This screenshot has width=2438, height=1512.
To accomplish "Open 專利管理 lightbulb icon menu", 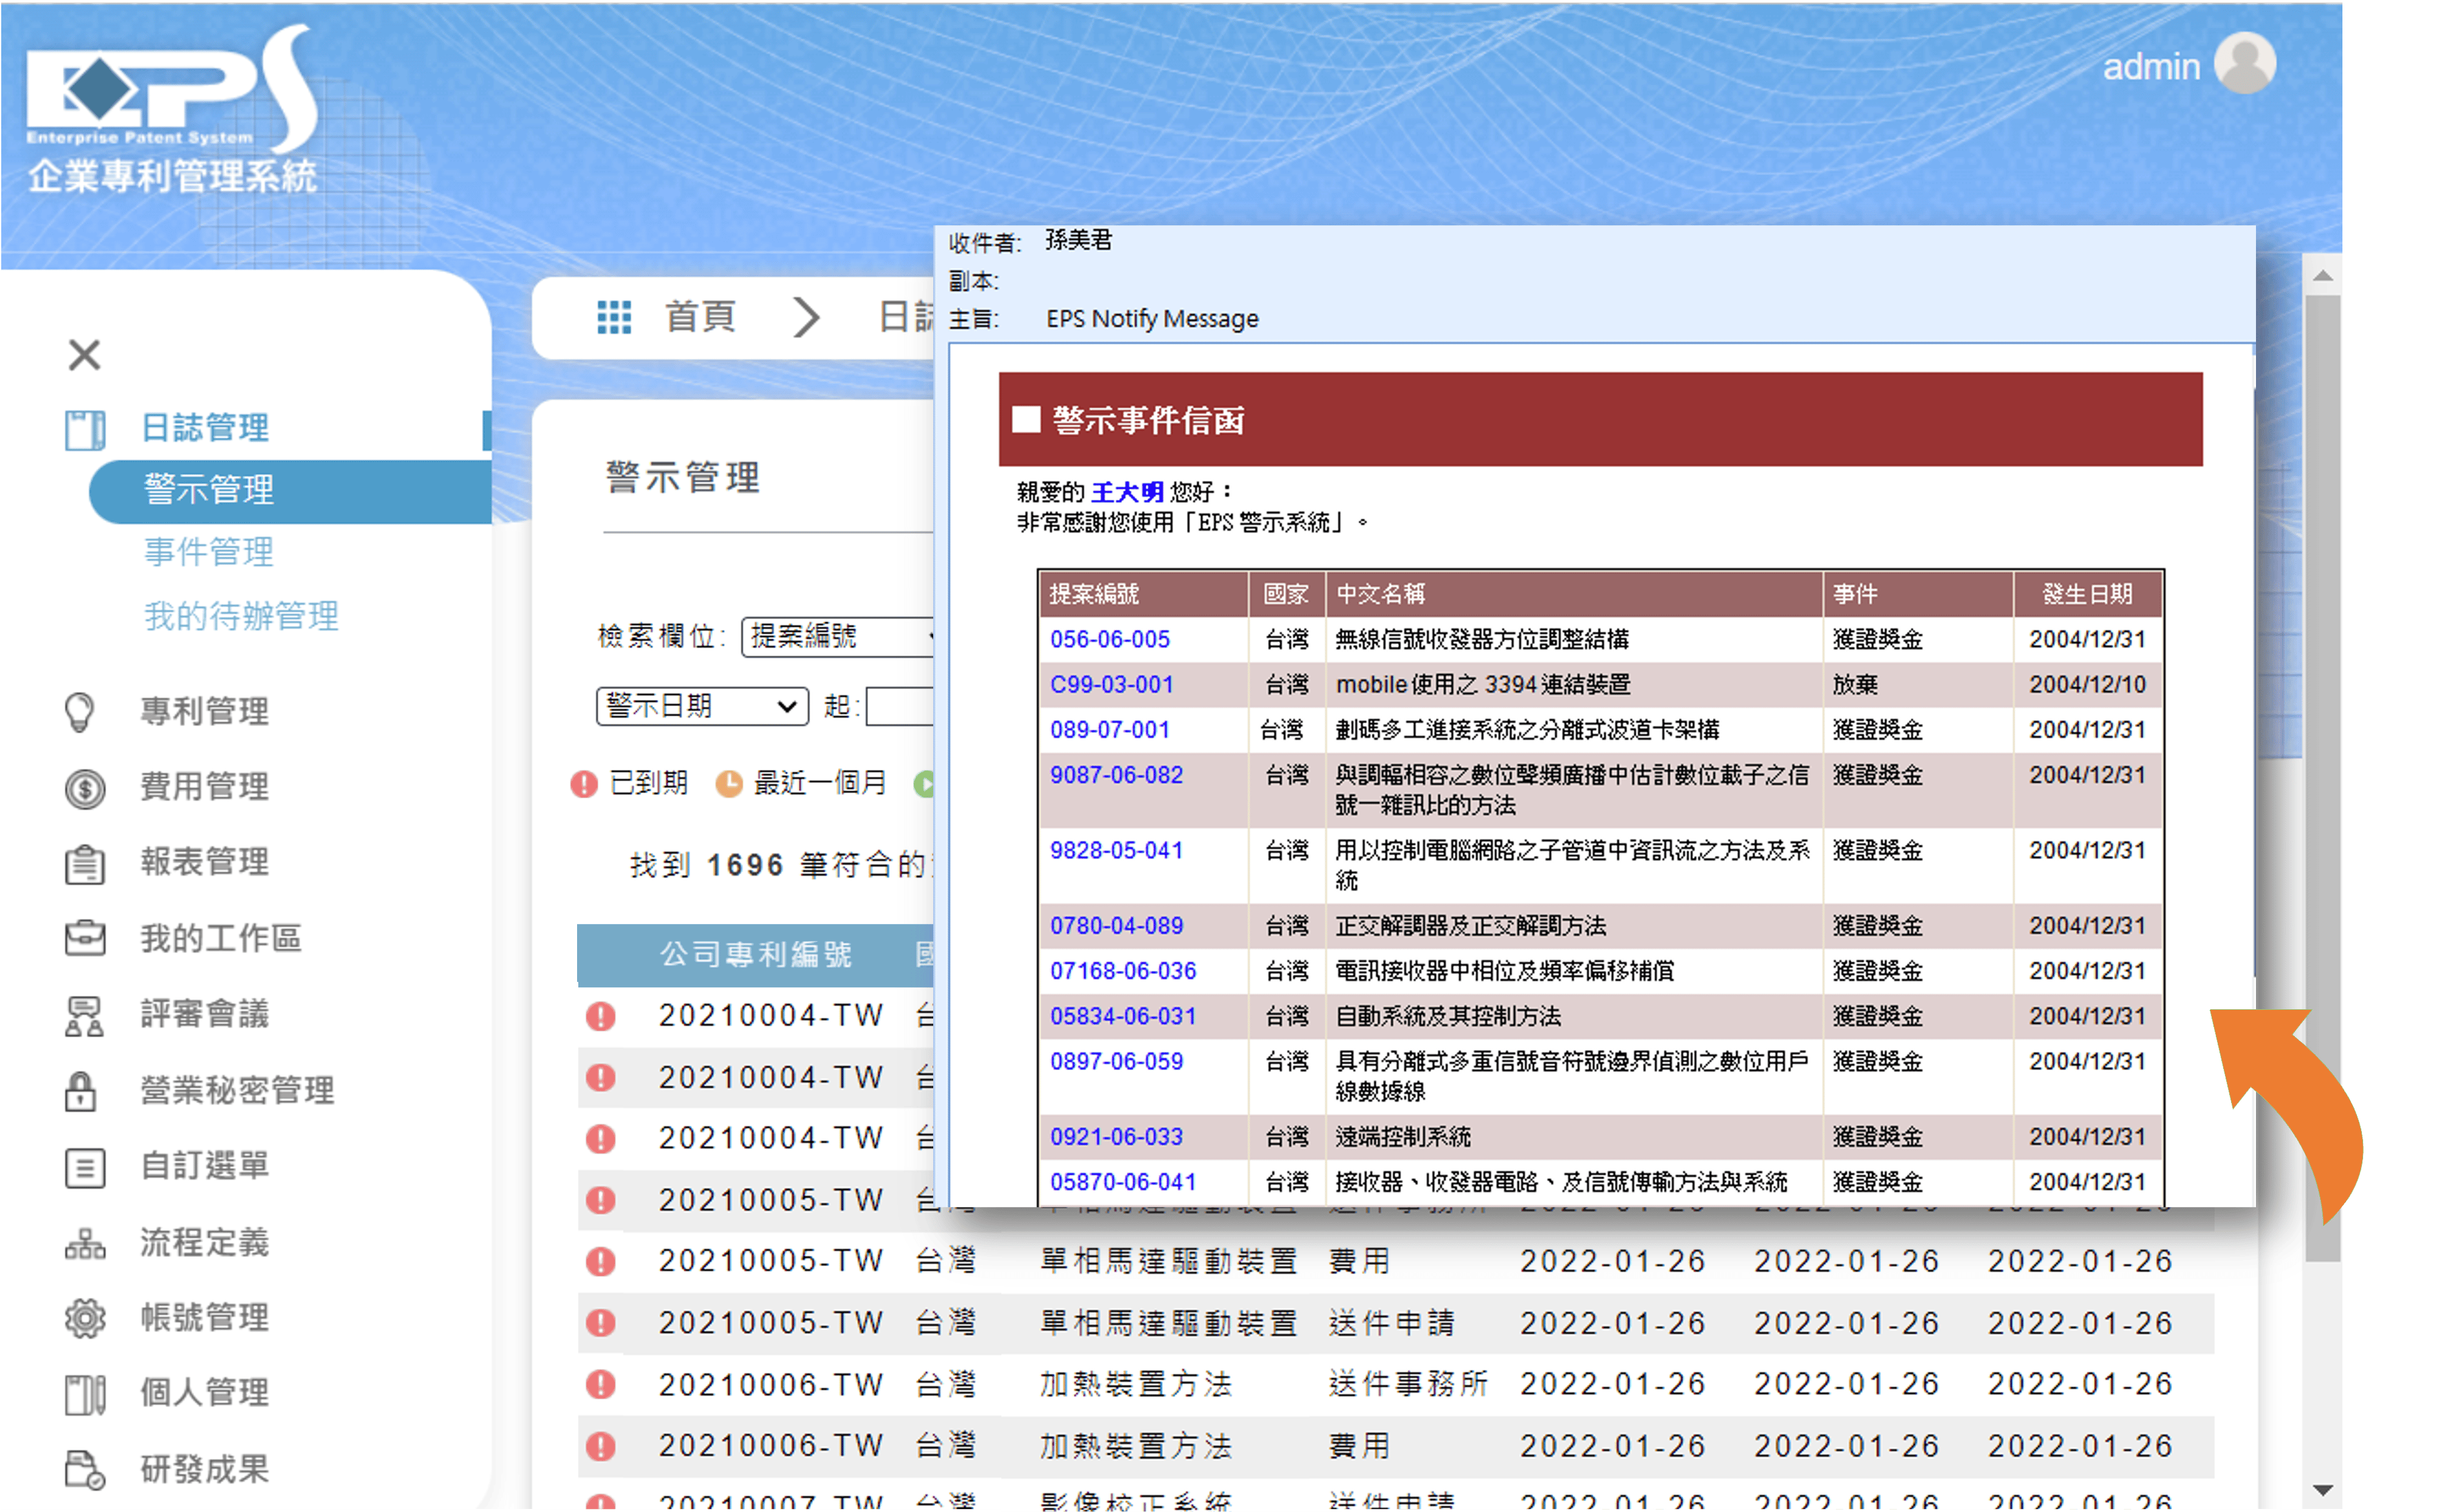I will tap(80, 712).
